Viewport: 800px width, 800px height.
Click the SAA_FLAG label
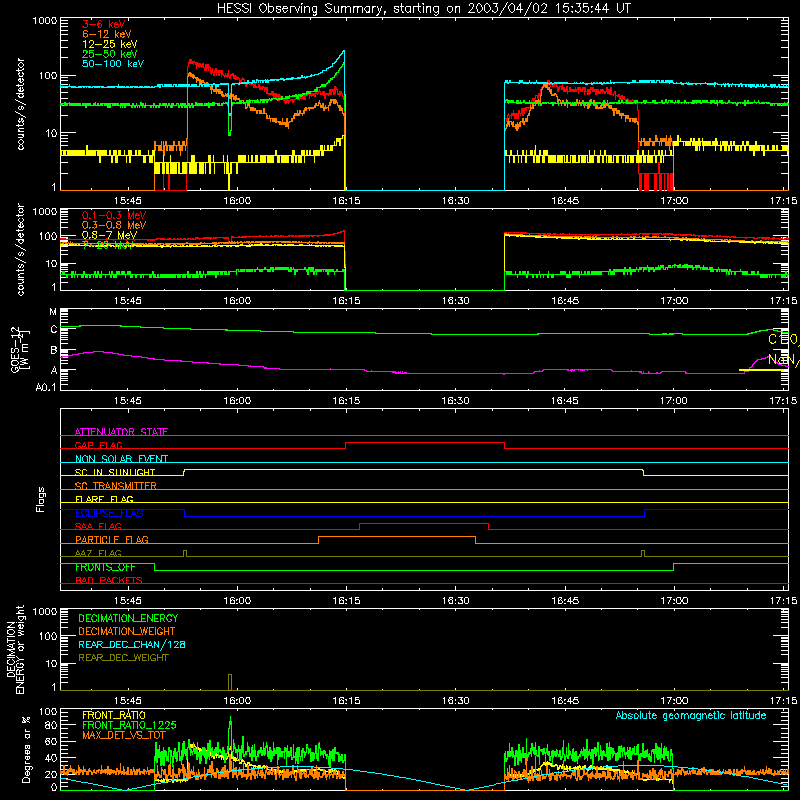(98, 526)
